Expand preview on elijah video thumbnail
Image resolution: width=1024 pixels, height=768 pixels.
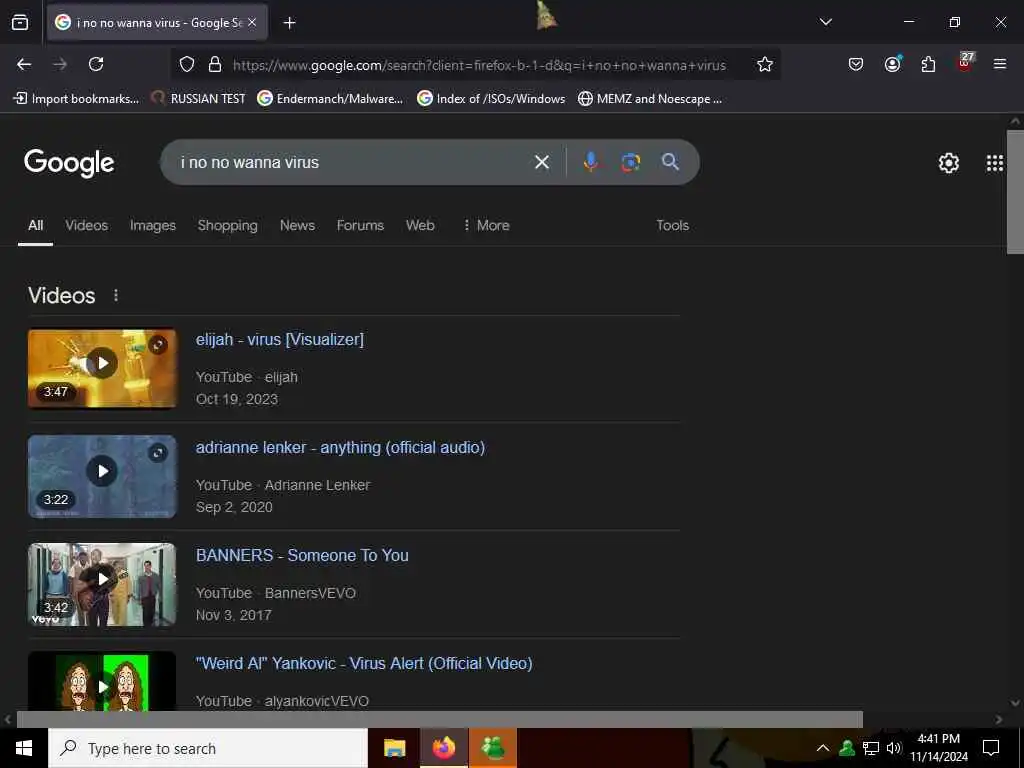[157, 345]
